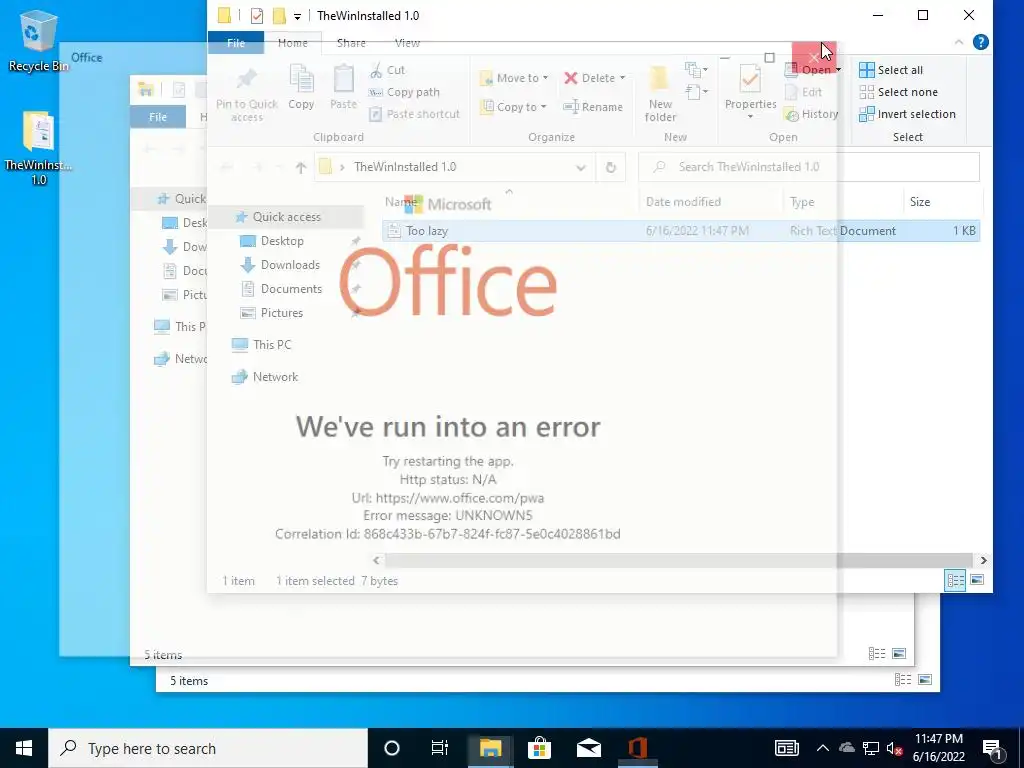Click the History command
1024x768 pixels.
click(811, 114)
